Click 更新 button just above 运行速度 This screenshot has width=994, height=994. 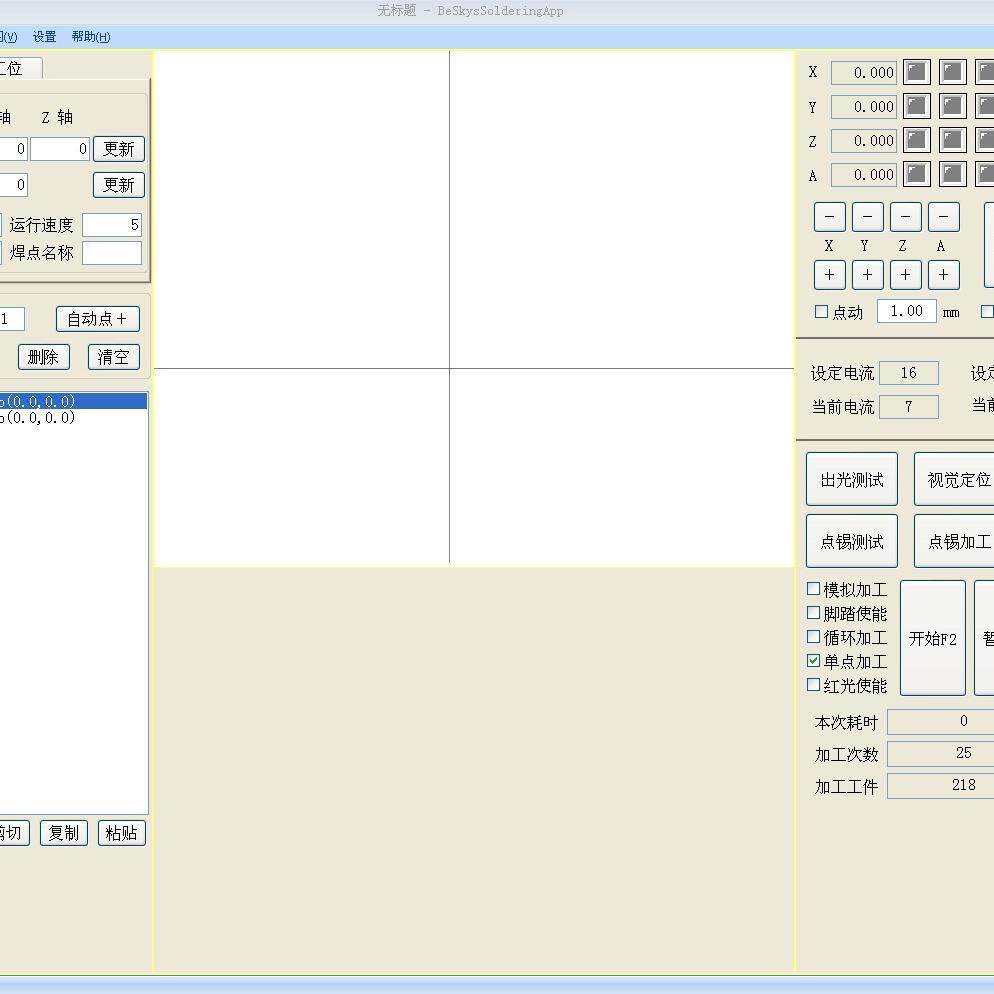tap(119, 185)
